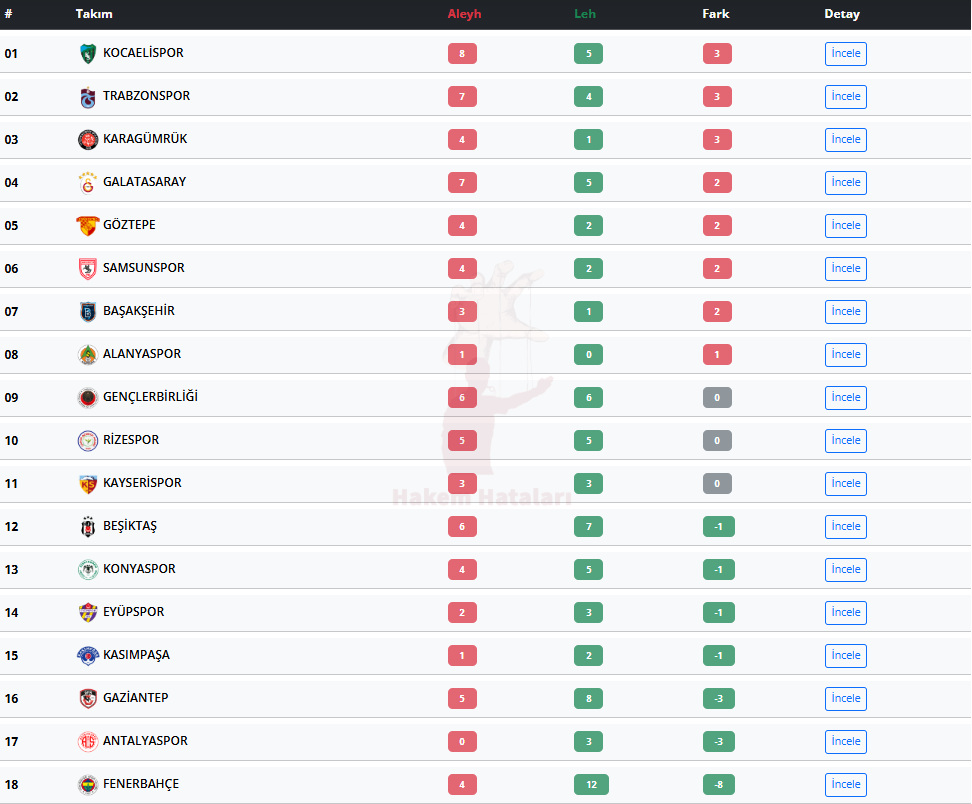Click the Başakşehir team crest
This screenshot has height=804, width=972.
point(88,311)
